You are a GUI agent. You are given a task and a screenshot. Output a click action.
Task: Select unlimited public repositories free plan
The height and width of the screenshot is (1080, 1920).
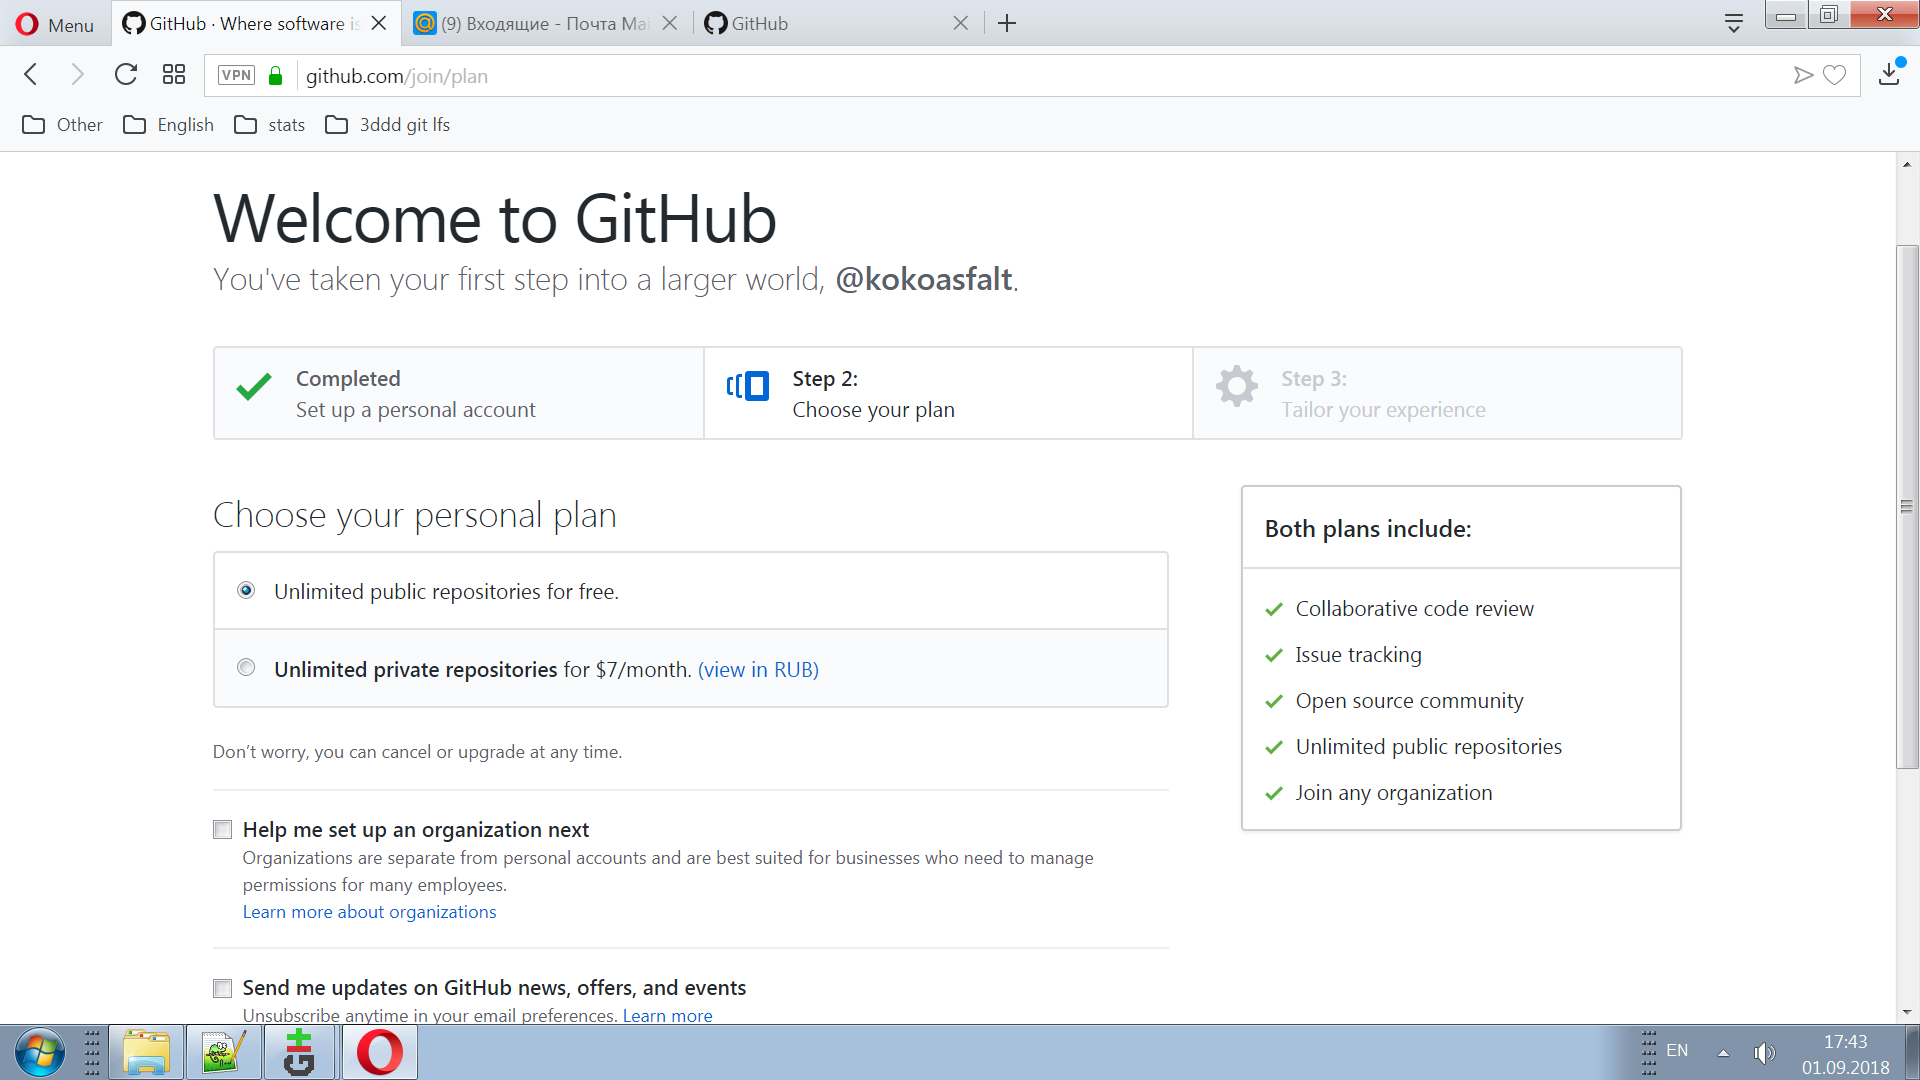[x=245, y=591]
